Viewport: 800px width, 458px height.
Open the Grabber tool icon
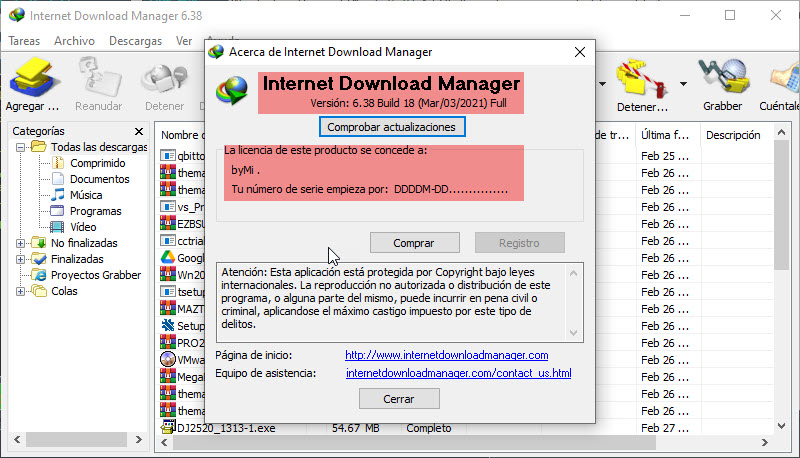coord(723,78)
